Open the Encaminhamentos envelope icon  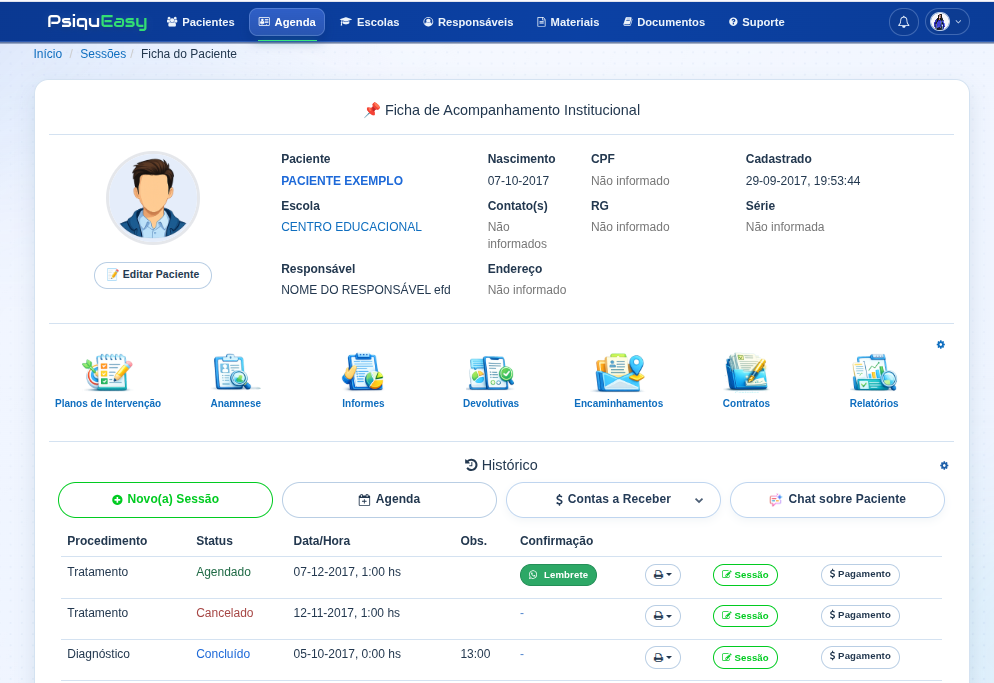tap(619, 372)
